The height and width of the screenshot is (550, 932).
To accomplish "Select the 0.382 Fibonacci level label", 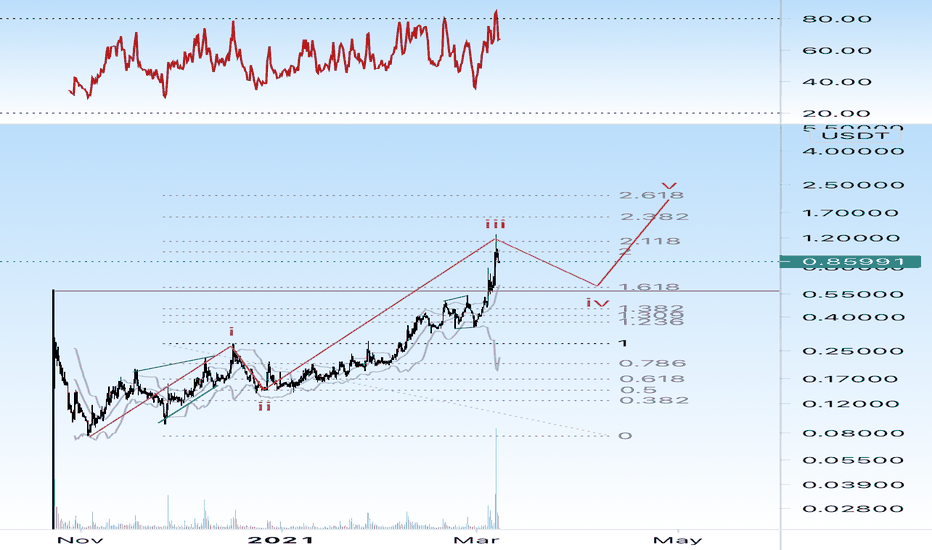I will [x=654, y=400].
